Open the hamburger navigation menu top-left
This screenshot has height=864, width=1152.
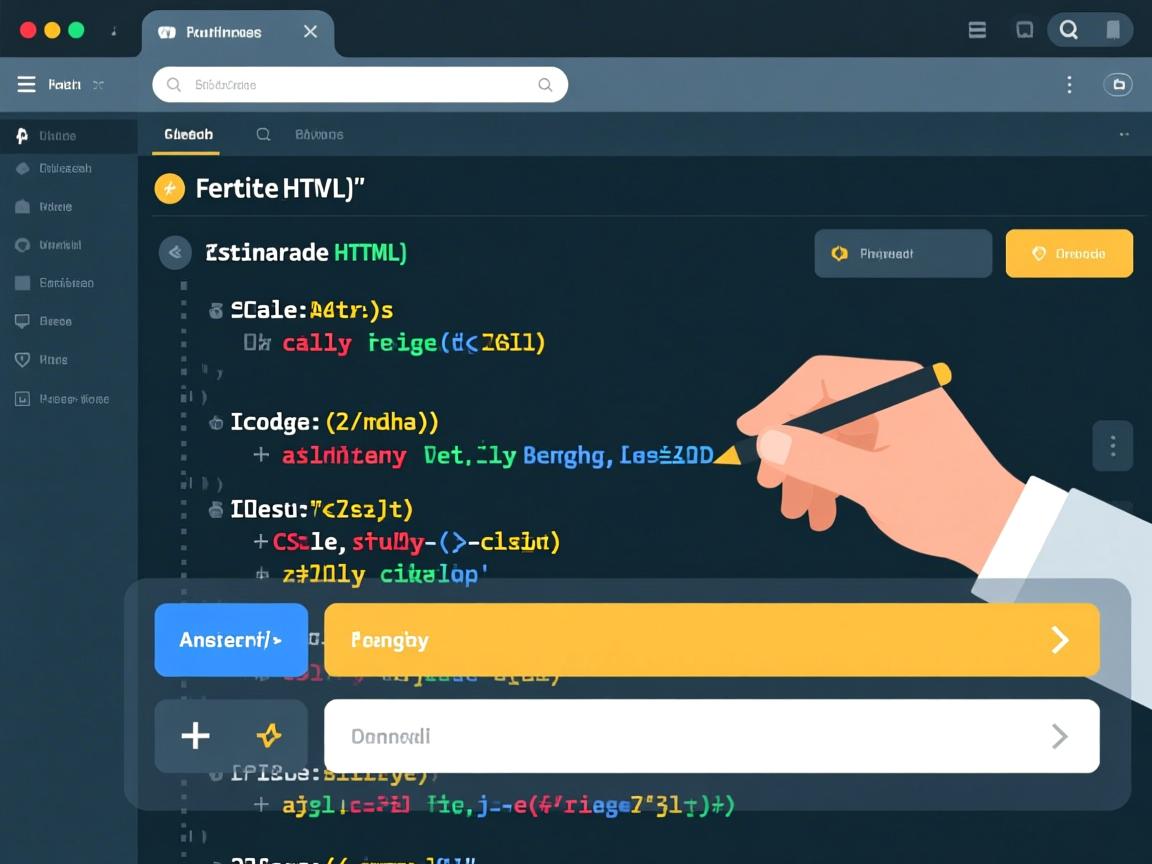pyautogui.click(x=27, y=84)
